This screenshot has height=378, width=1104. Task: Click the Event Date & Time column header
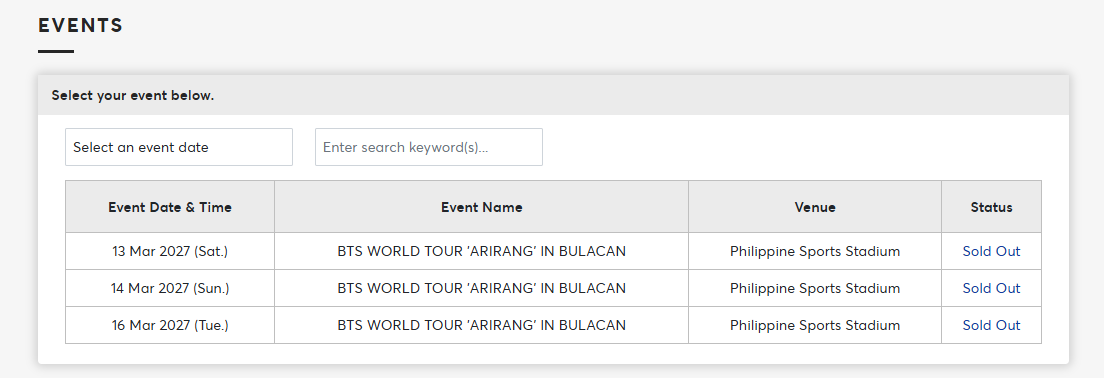(x=170, y=207)
